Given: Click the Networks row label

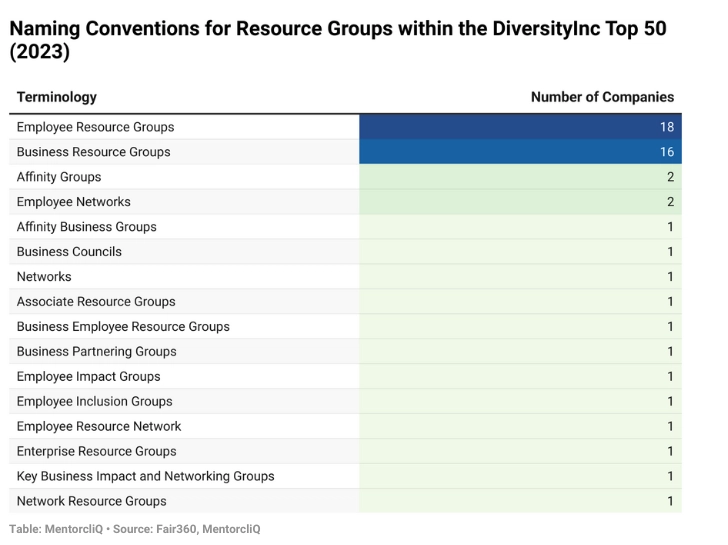Looking at the screenshot, I should tap(44, 277).
